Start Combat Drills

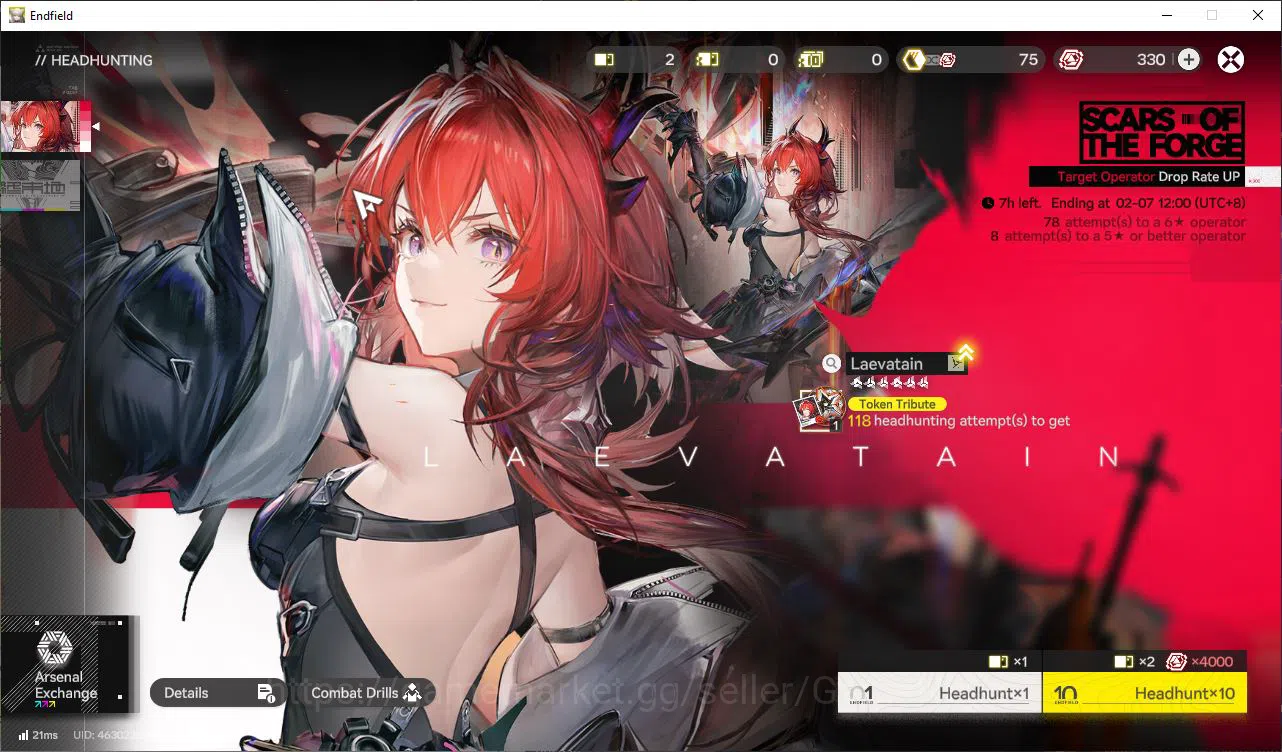pyautogui.click(x=366, y=693)
